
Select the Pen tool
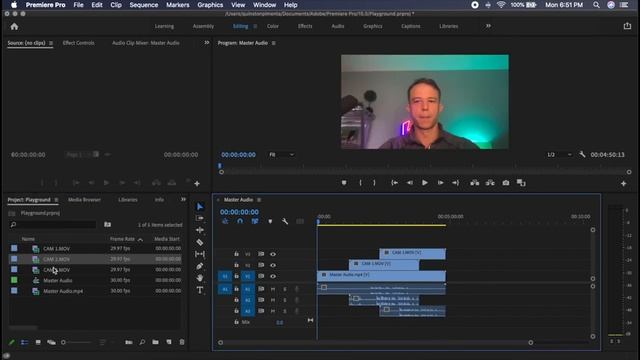[x=200, y=266]
